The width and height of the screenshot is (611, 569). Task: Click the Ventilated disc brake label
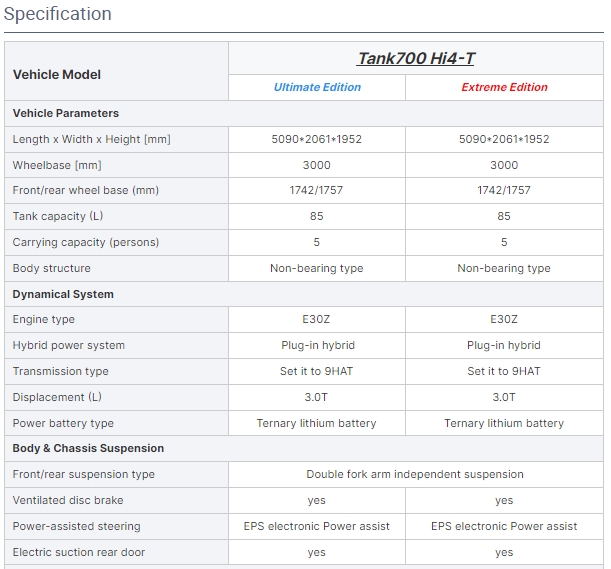[x=68, y=500]
